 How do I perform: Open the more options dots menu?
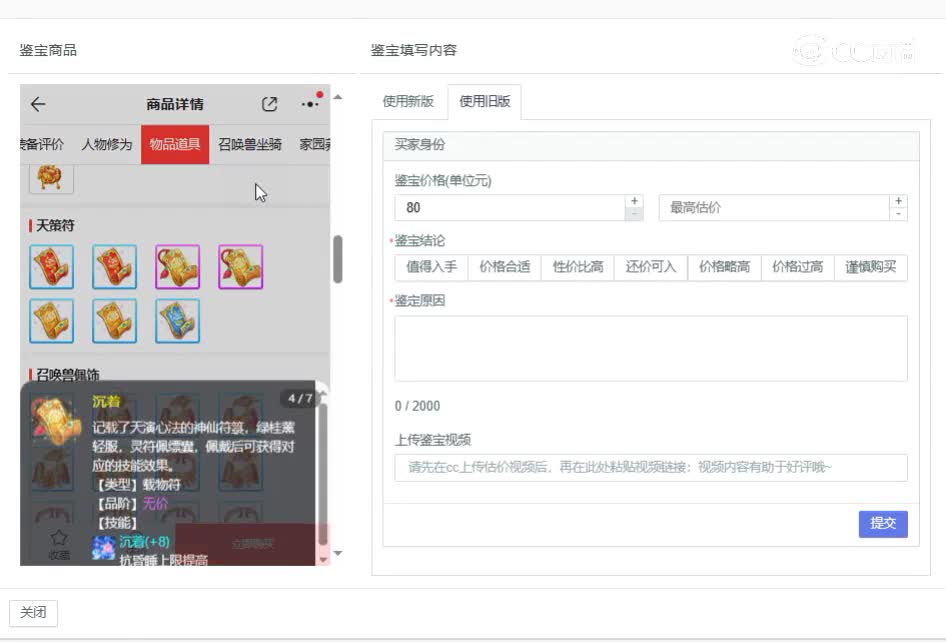[x=307, y=104]
